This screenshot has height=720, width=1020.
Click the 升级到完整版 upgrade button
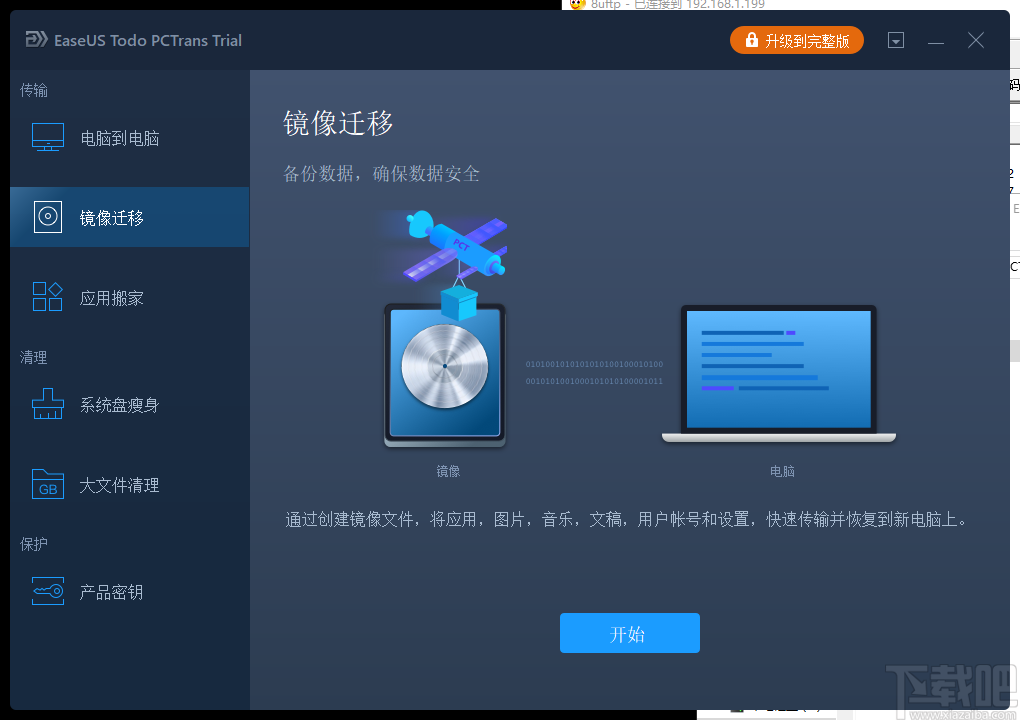click(797, 41)
